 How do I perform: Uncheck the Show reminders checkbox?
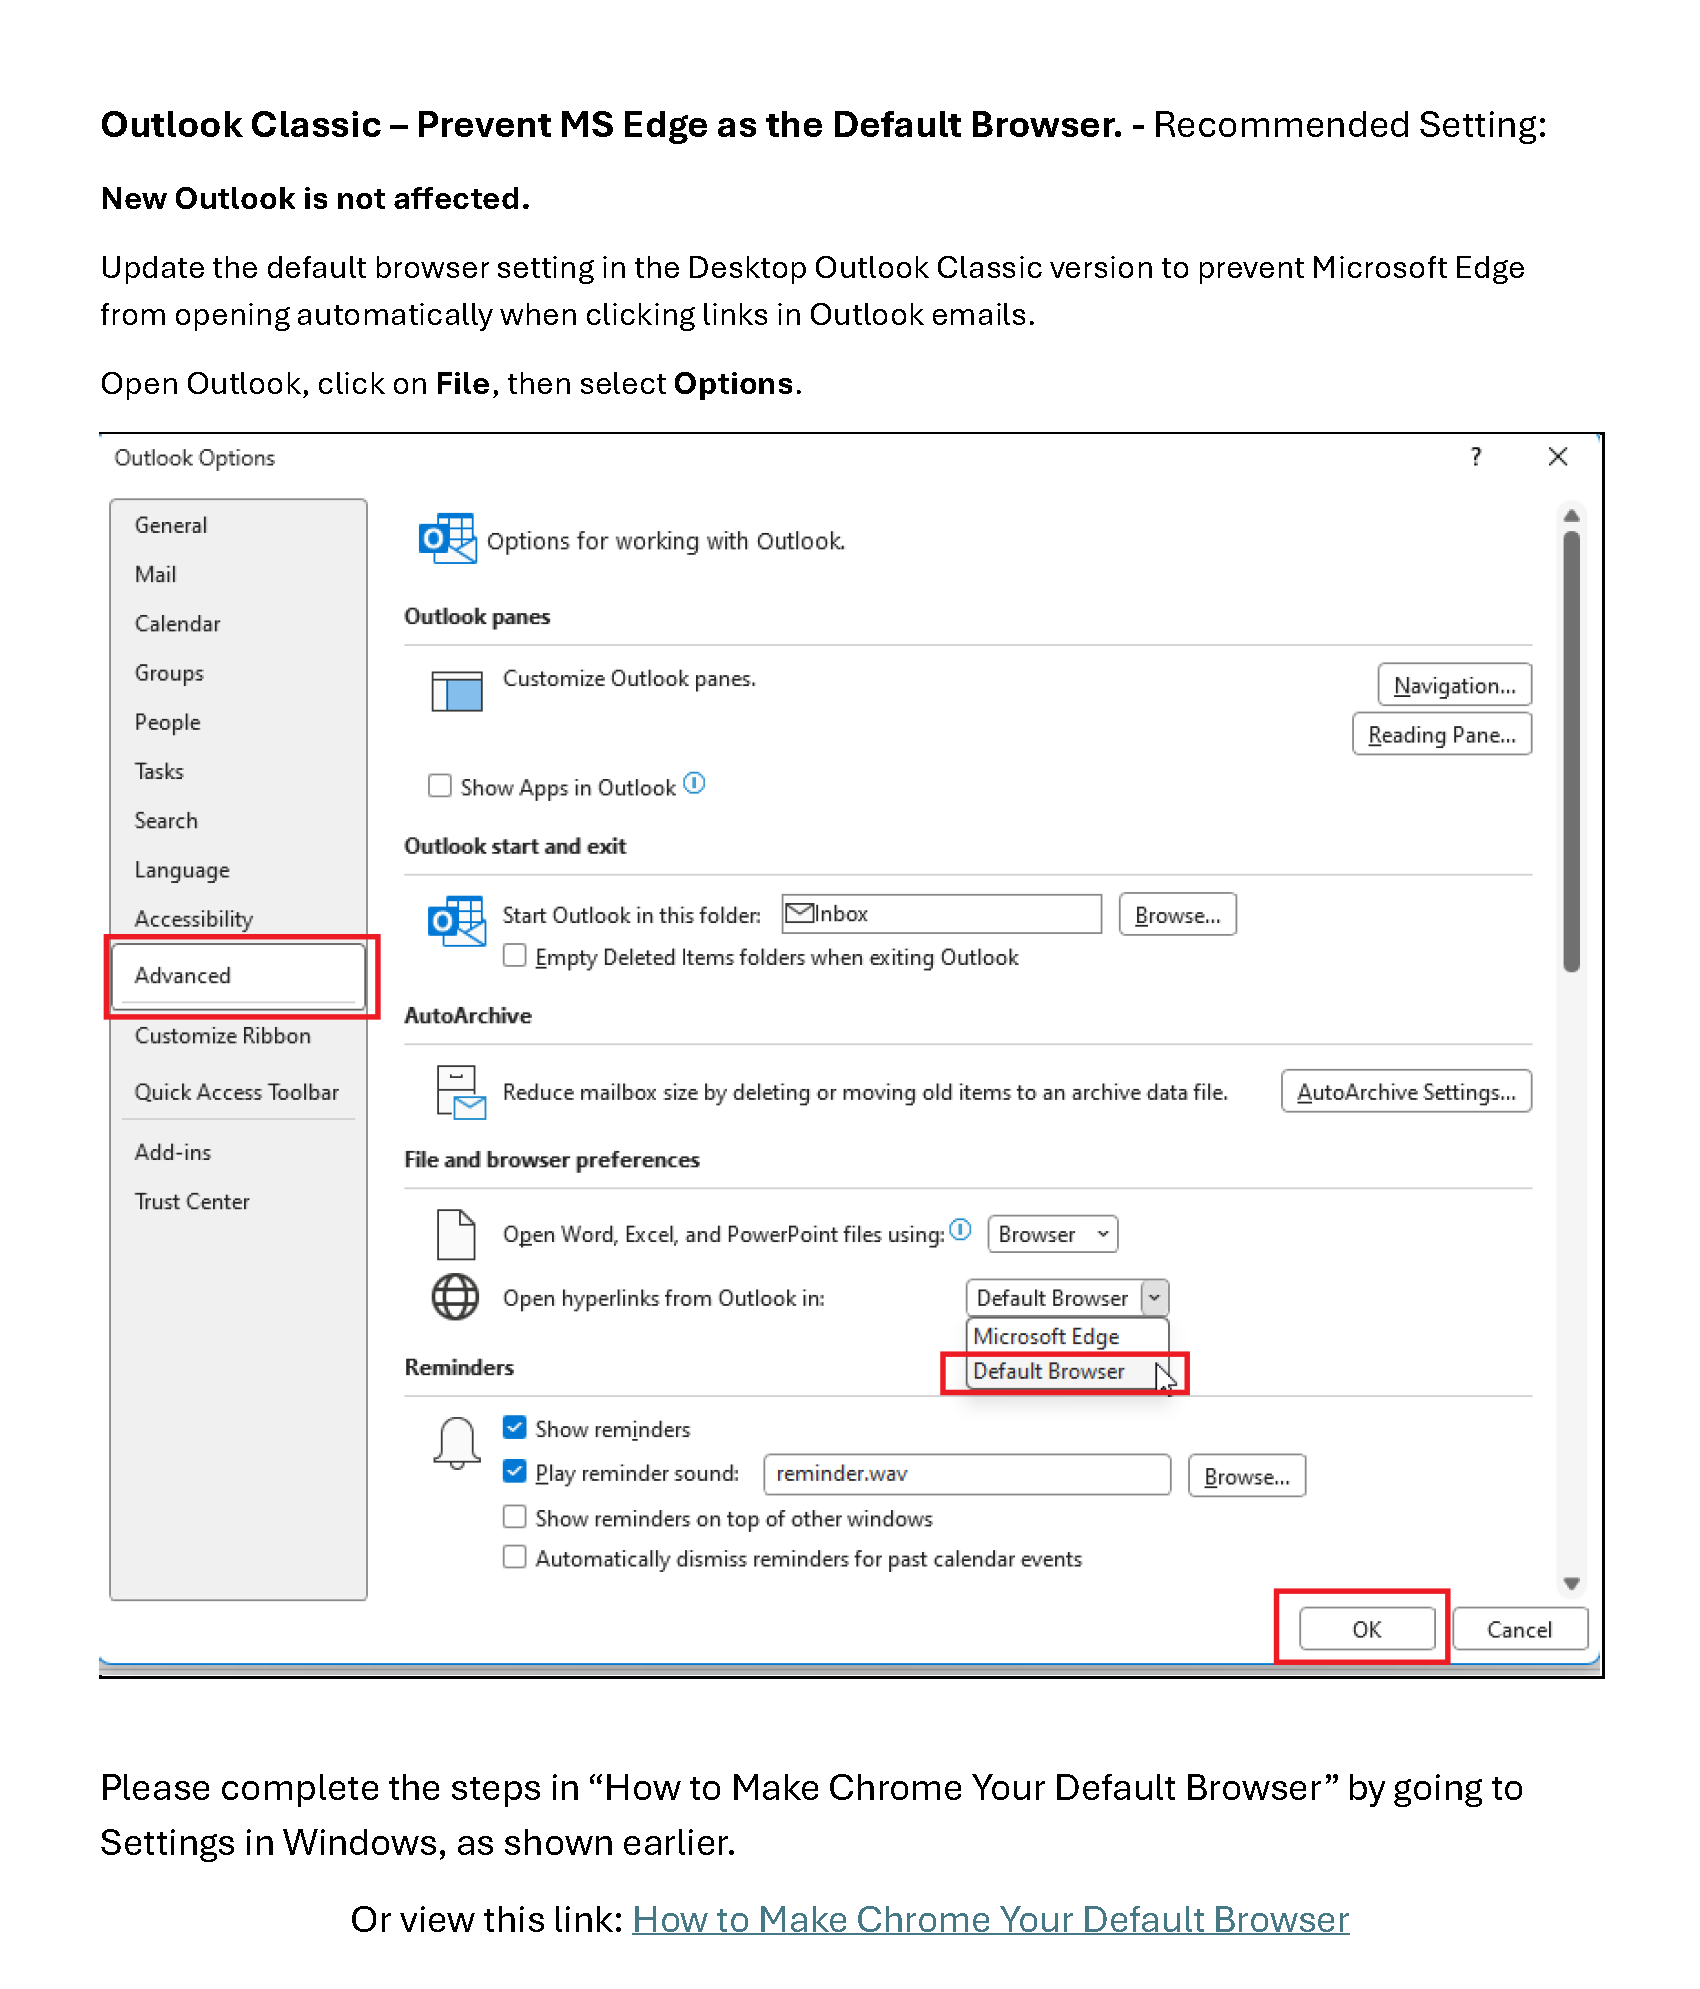tap(515, 1428)
